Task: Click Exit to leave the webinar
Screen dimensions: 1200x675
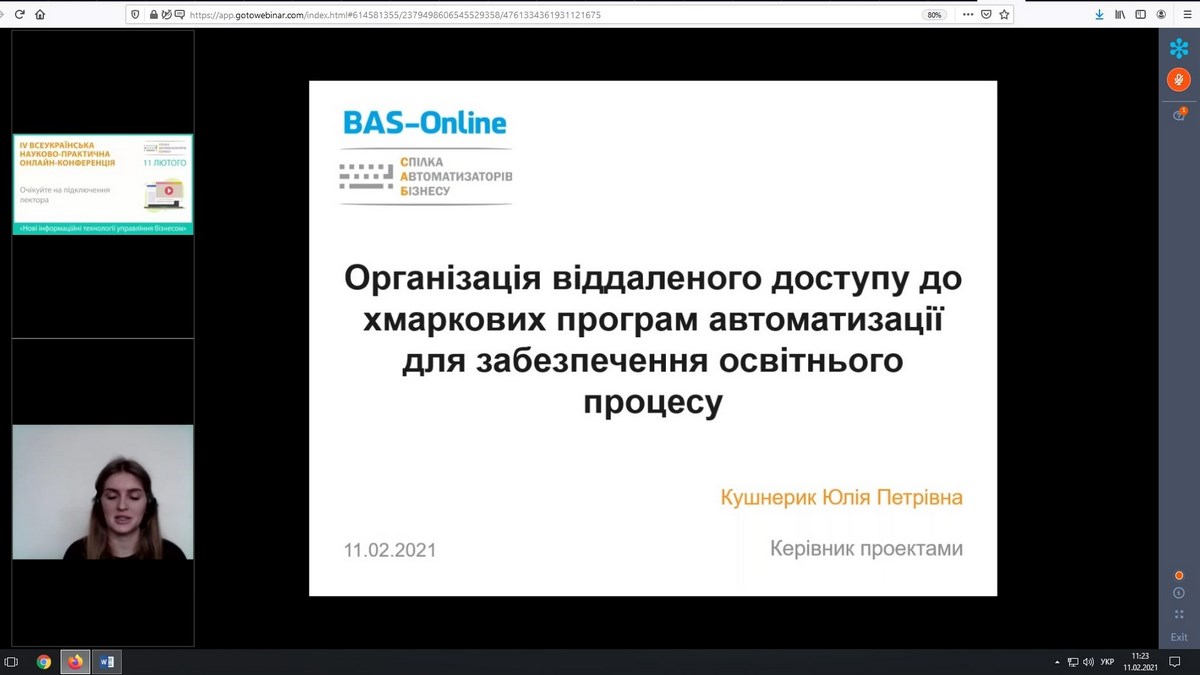Action: coord(1179,637)
